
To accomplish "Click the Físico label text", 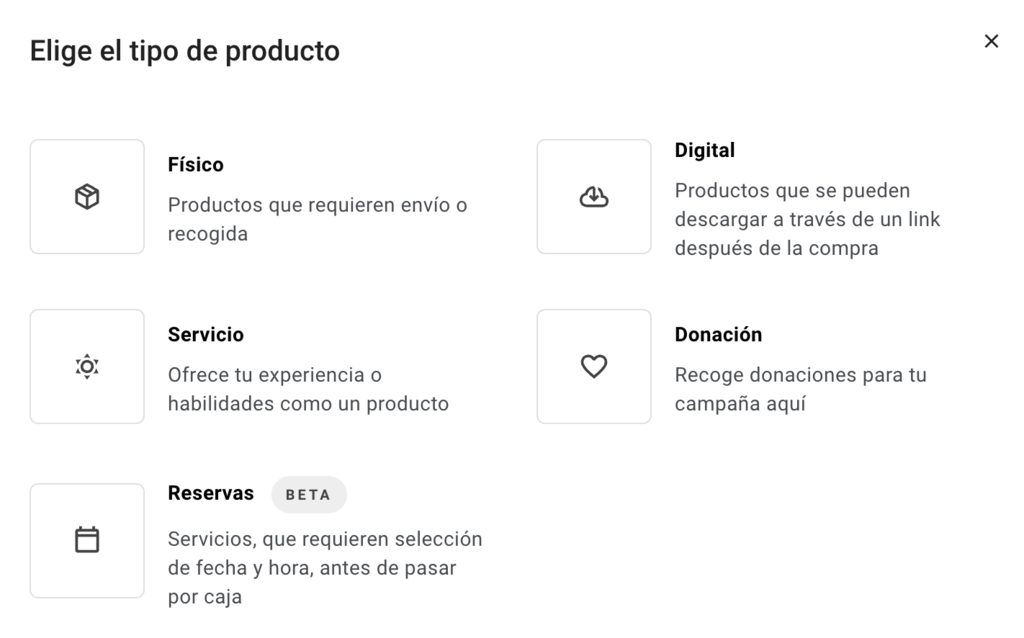I will 196,164.
